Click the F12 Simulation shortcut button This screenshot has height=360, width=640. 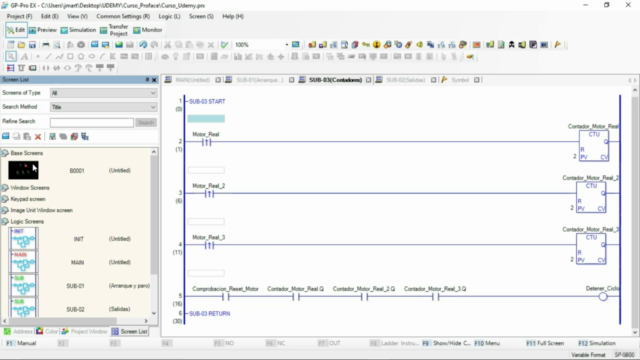coord(597,343)
